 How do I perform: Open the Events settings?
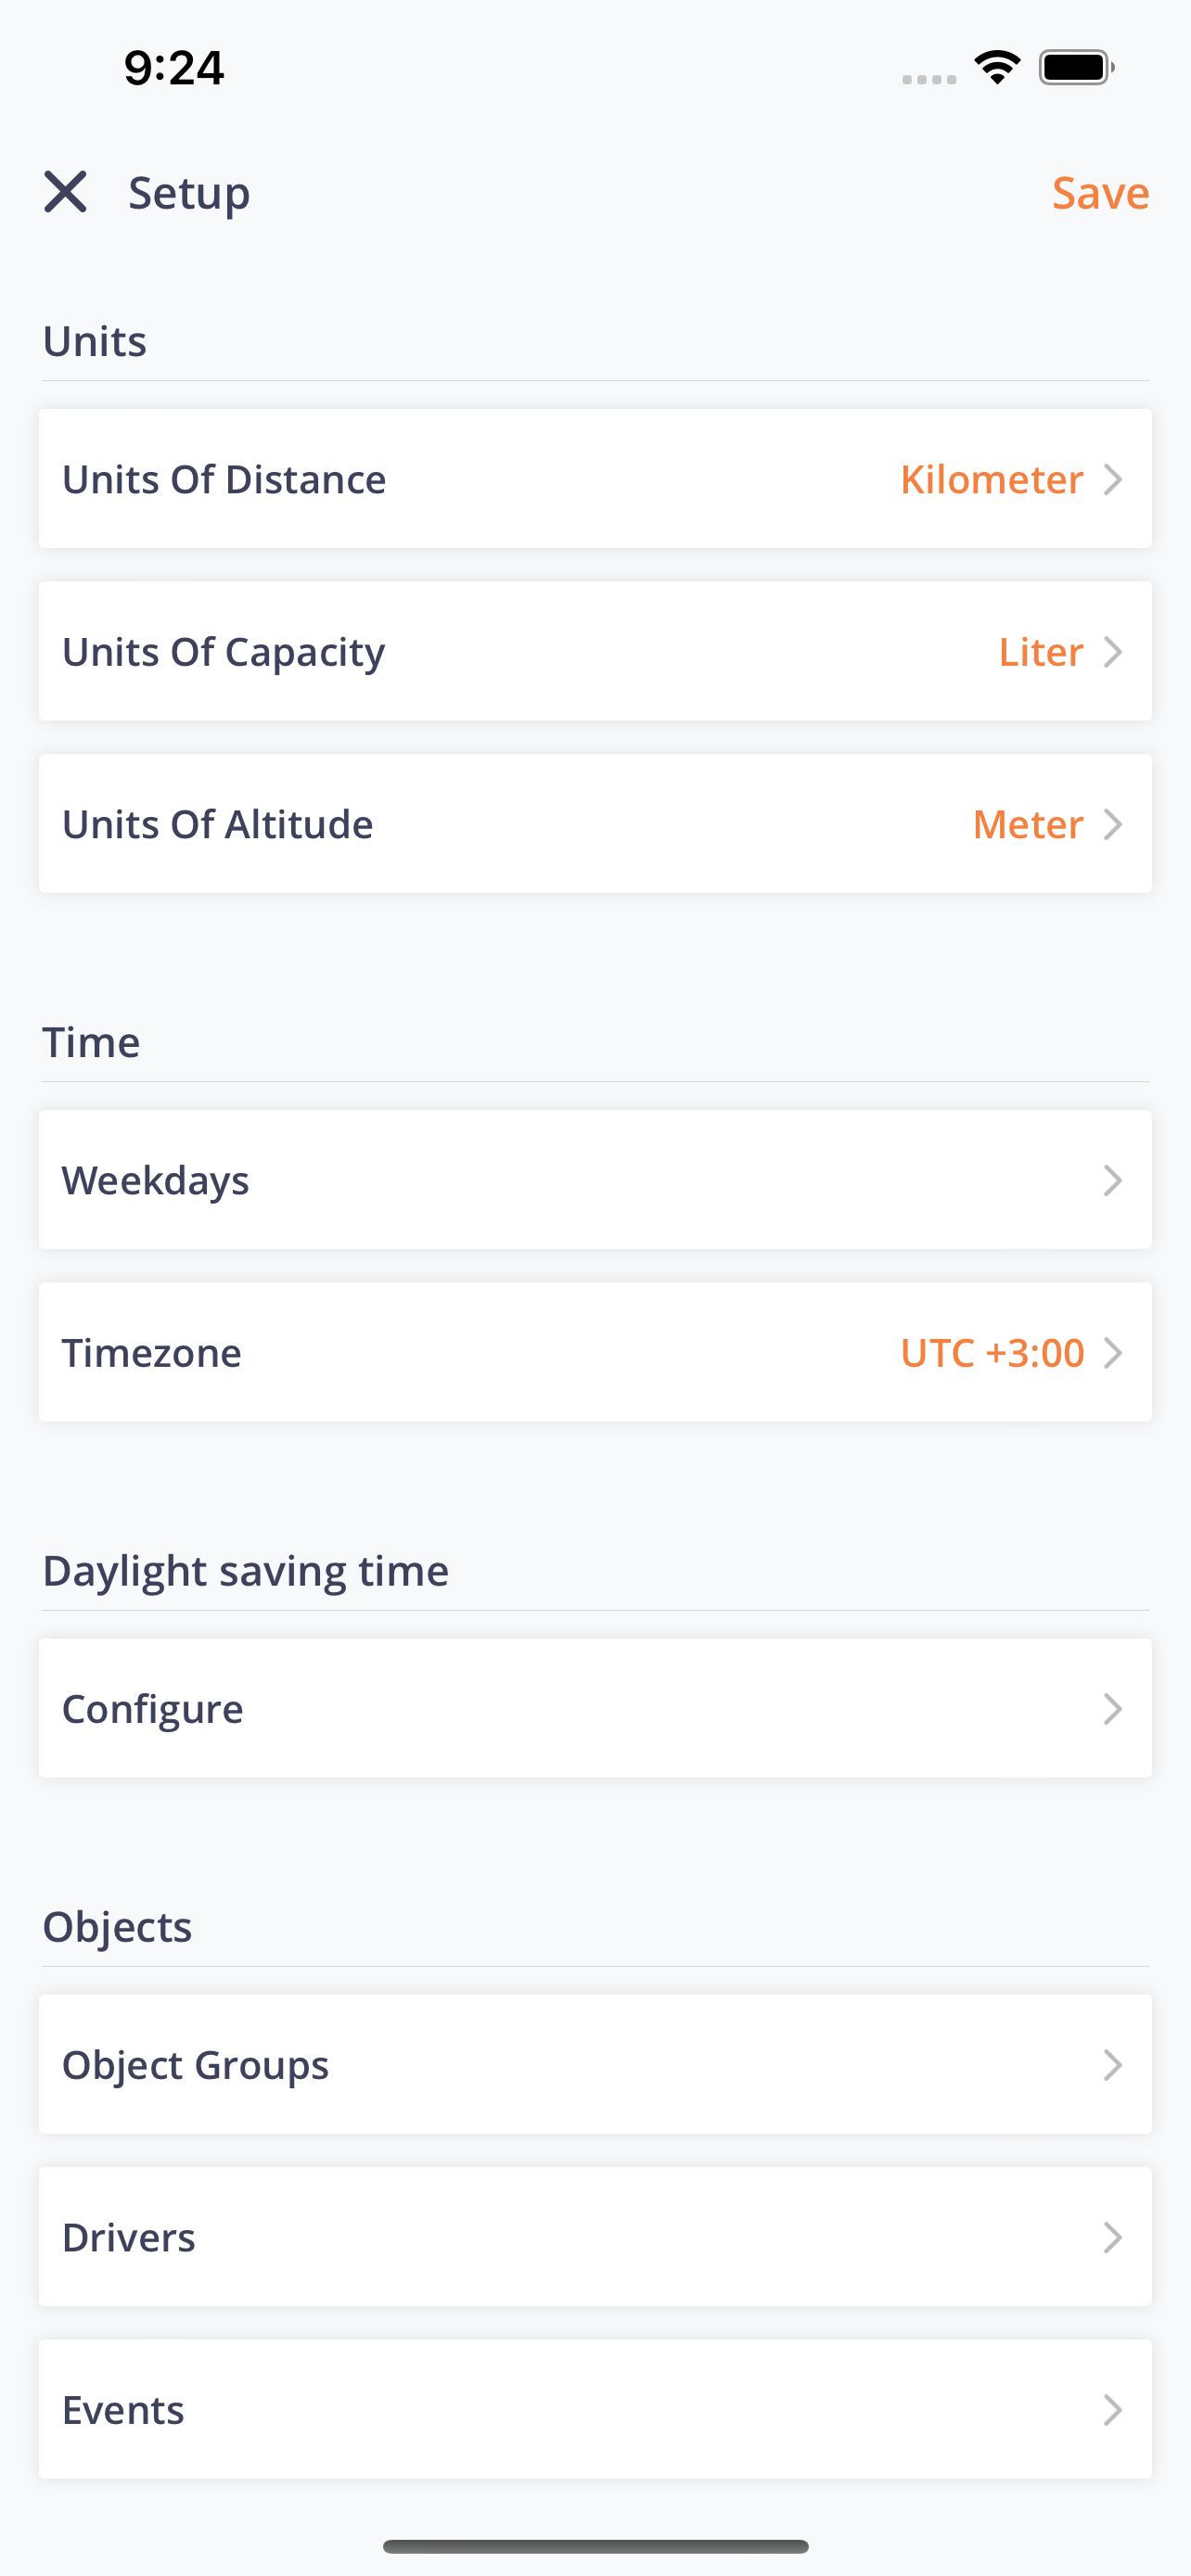[x=595, y=2409]
